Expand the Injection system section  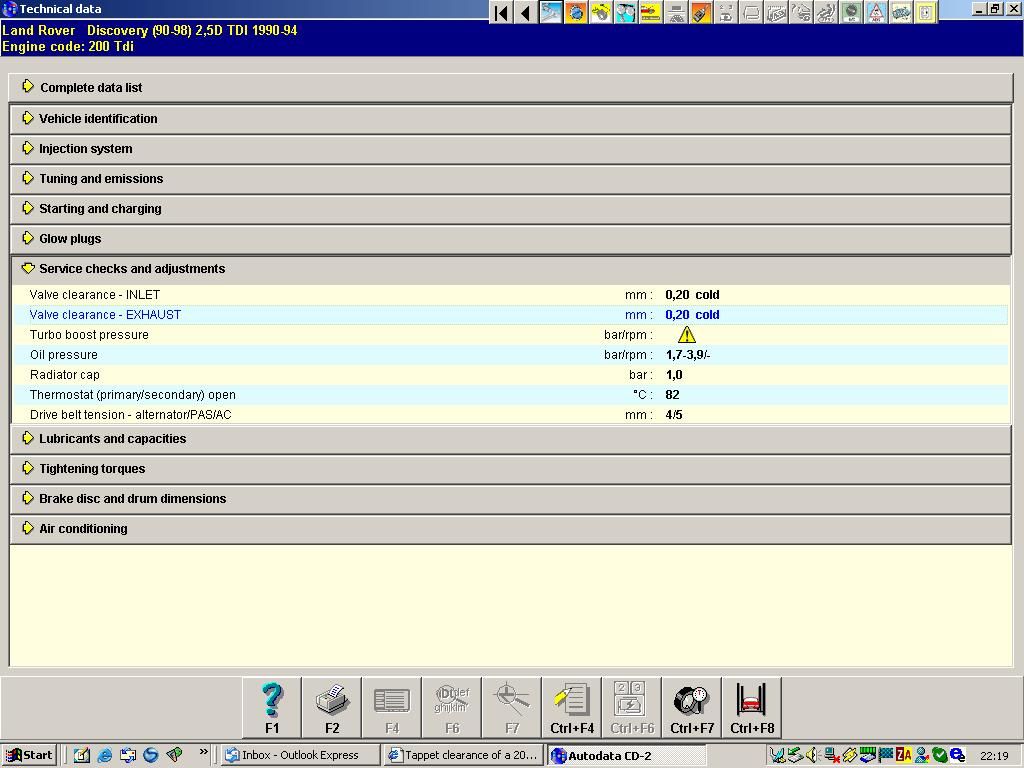point(511,149)
